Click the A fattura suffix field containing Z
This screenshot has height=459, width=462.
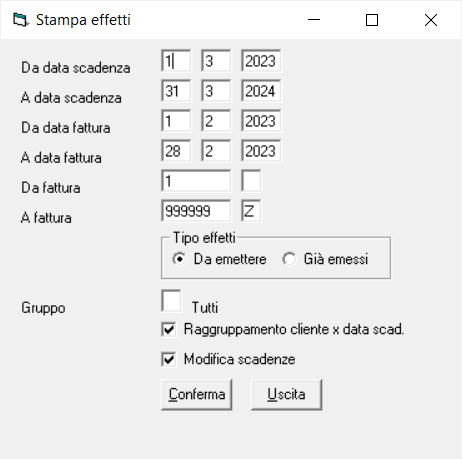point(251,211)
